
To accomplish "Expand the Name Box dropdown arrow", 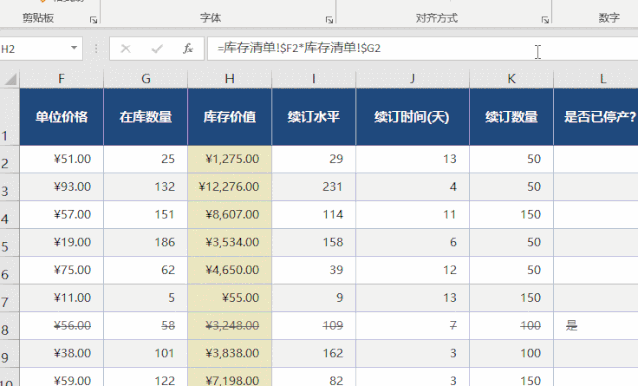I will click(74, 48).
